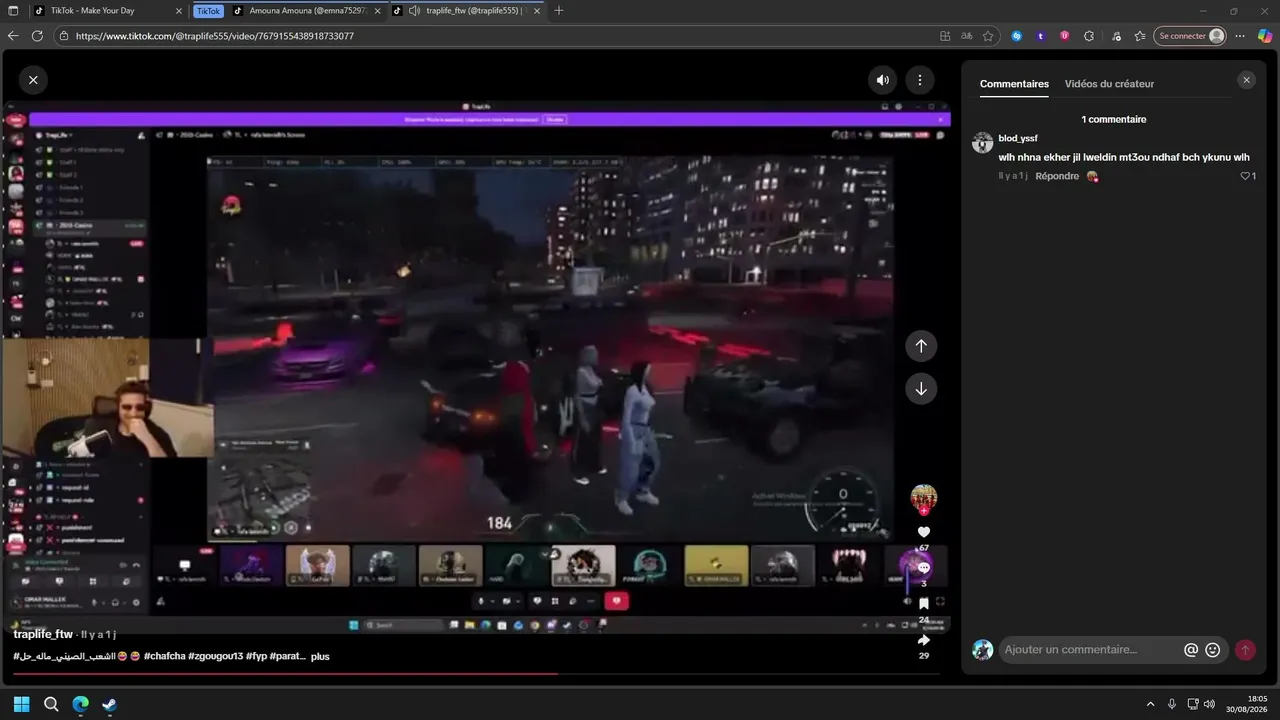Close the Amouna Amouna tab
Image resolution: width=1280 pixels, height=720 pixels.
(x=377, y=11)
